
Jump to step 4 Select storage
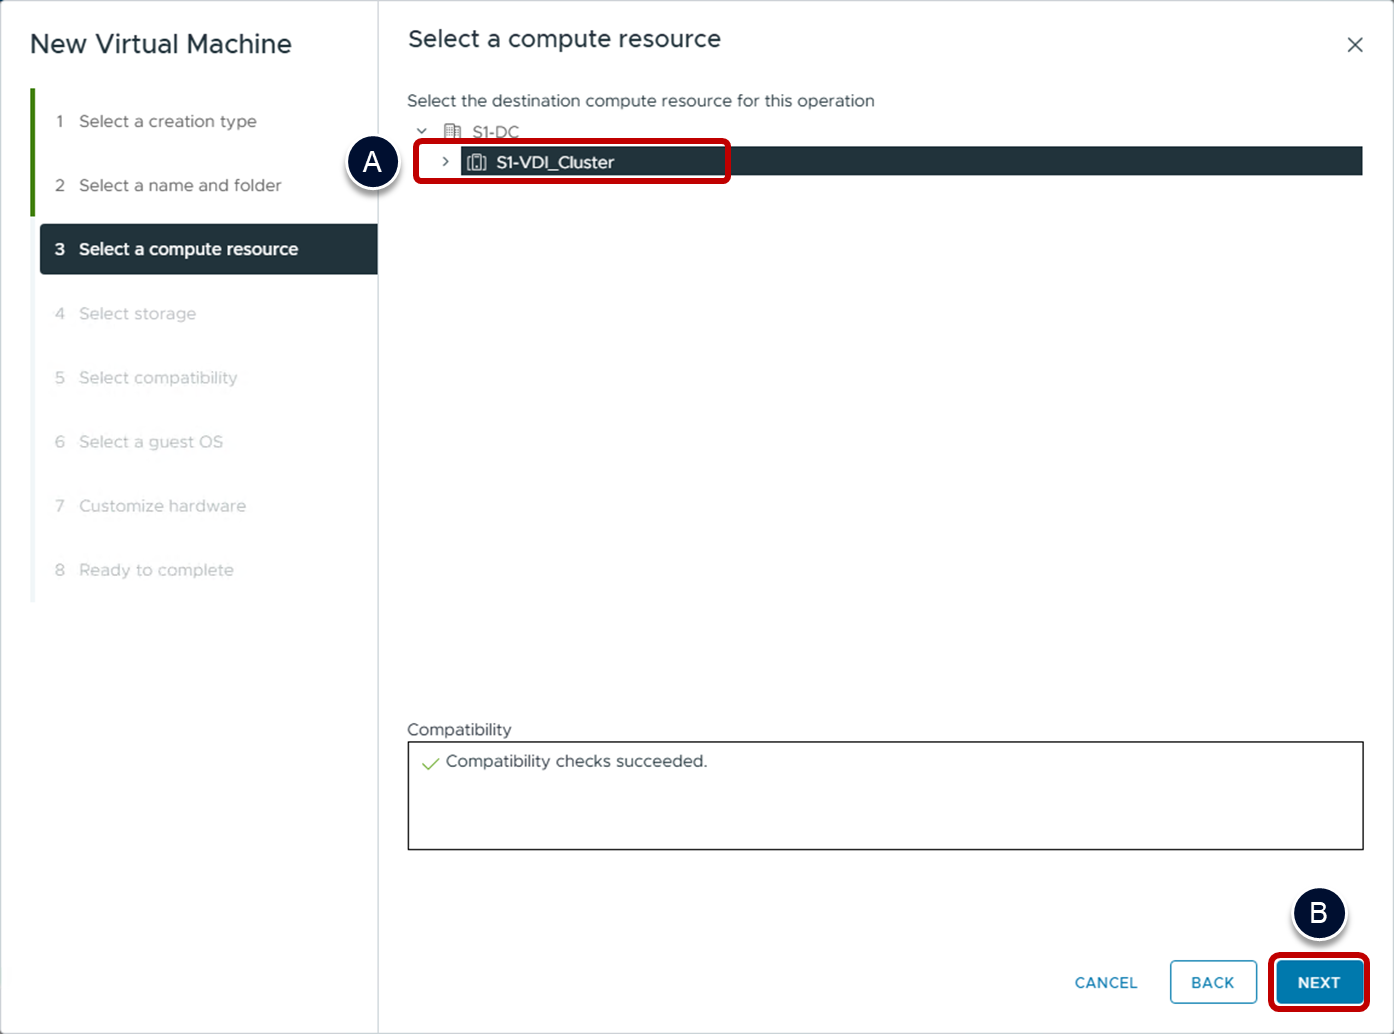[137, 313]
